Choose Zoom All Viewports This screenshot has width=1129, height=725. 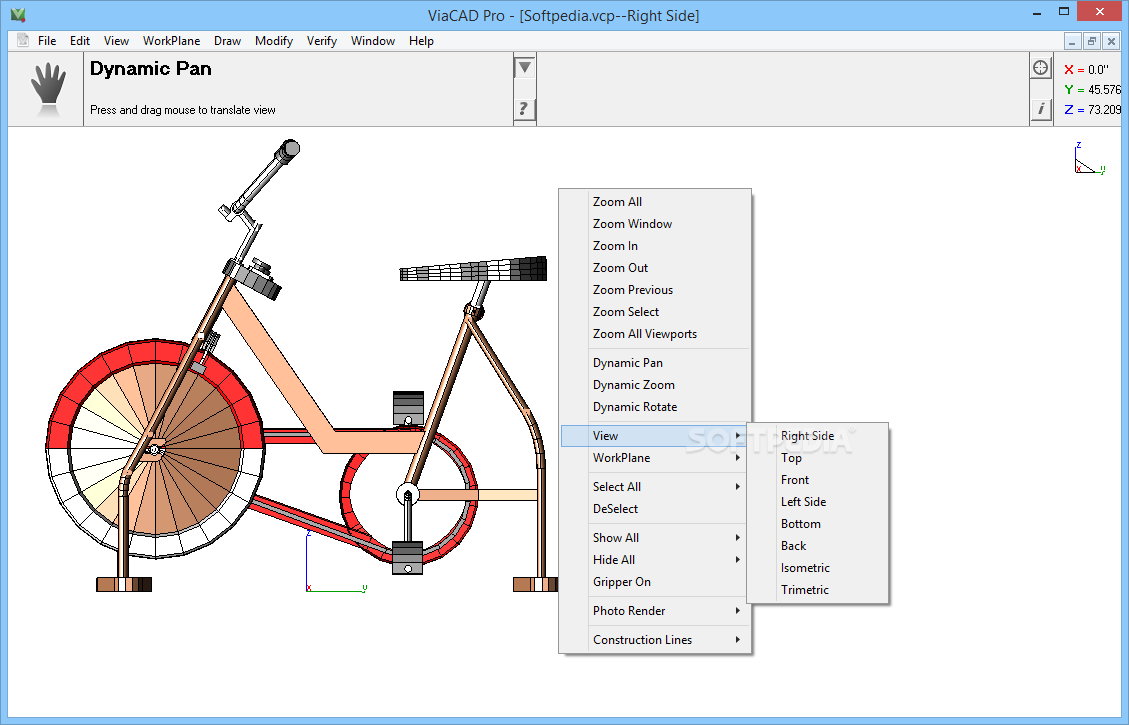tap(655, 333)
